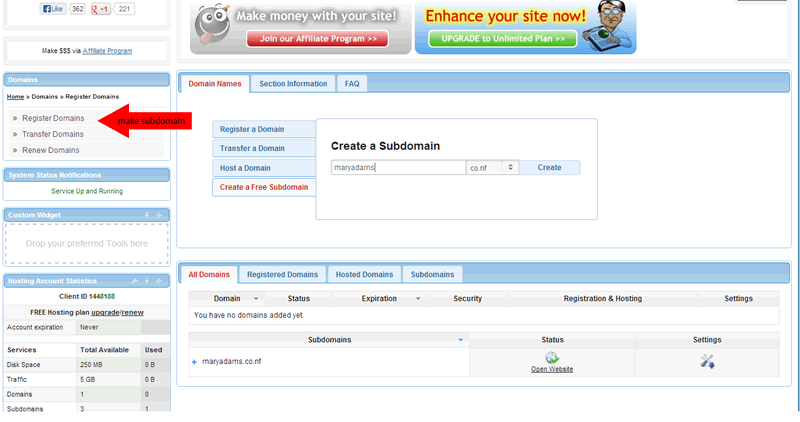The height and width of the screenshot is (422, 800).
Task: Open subdomain settings tools icon
Action: pos(707,360)
